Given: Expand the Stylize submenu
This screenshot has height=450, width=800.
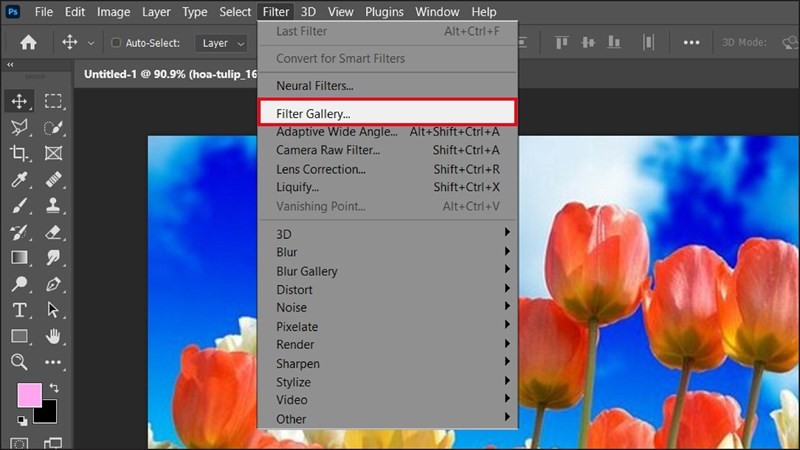Looking at the screenshot, I should point(388,382).
